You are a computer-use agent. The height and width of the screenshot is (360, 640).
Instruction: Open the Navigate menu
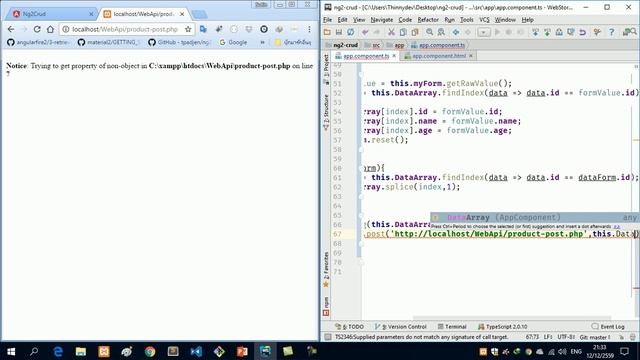[x=382, y=20]
